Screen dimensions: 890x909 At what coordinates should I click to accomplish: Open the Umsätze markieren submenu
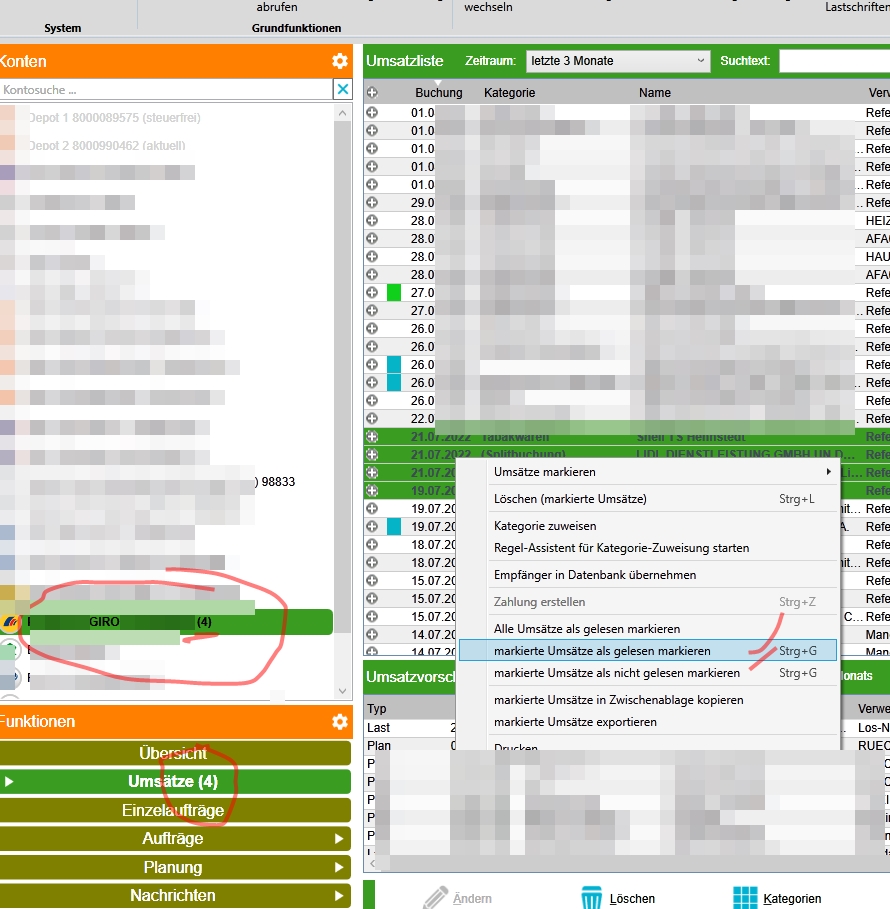tap(648, 472)
